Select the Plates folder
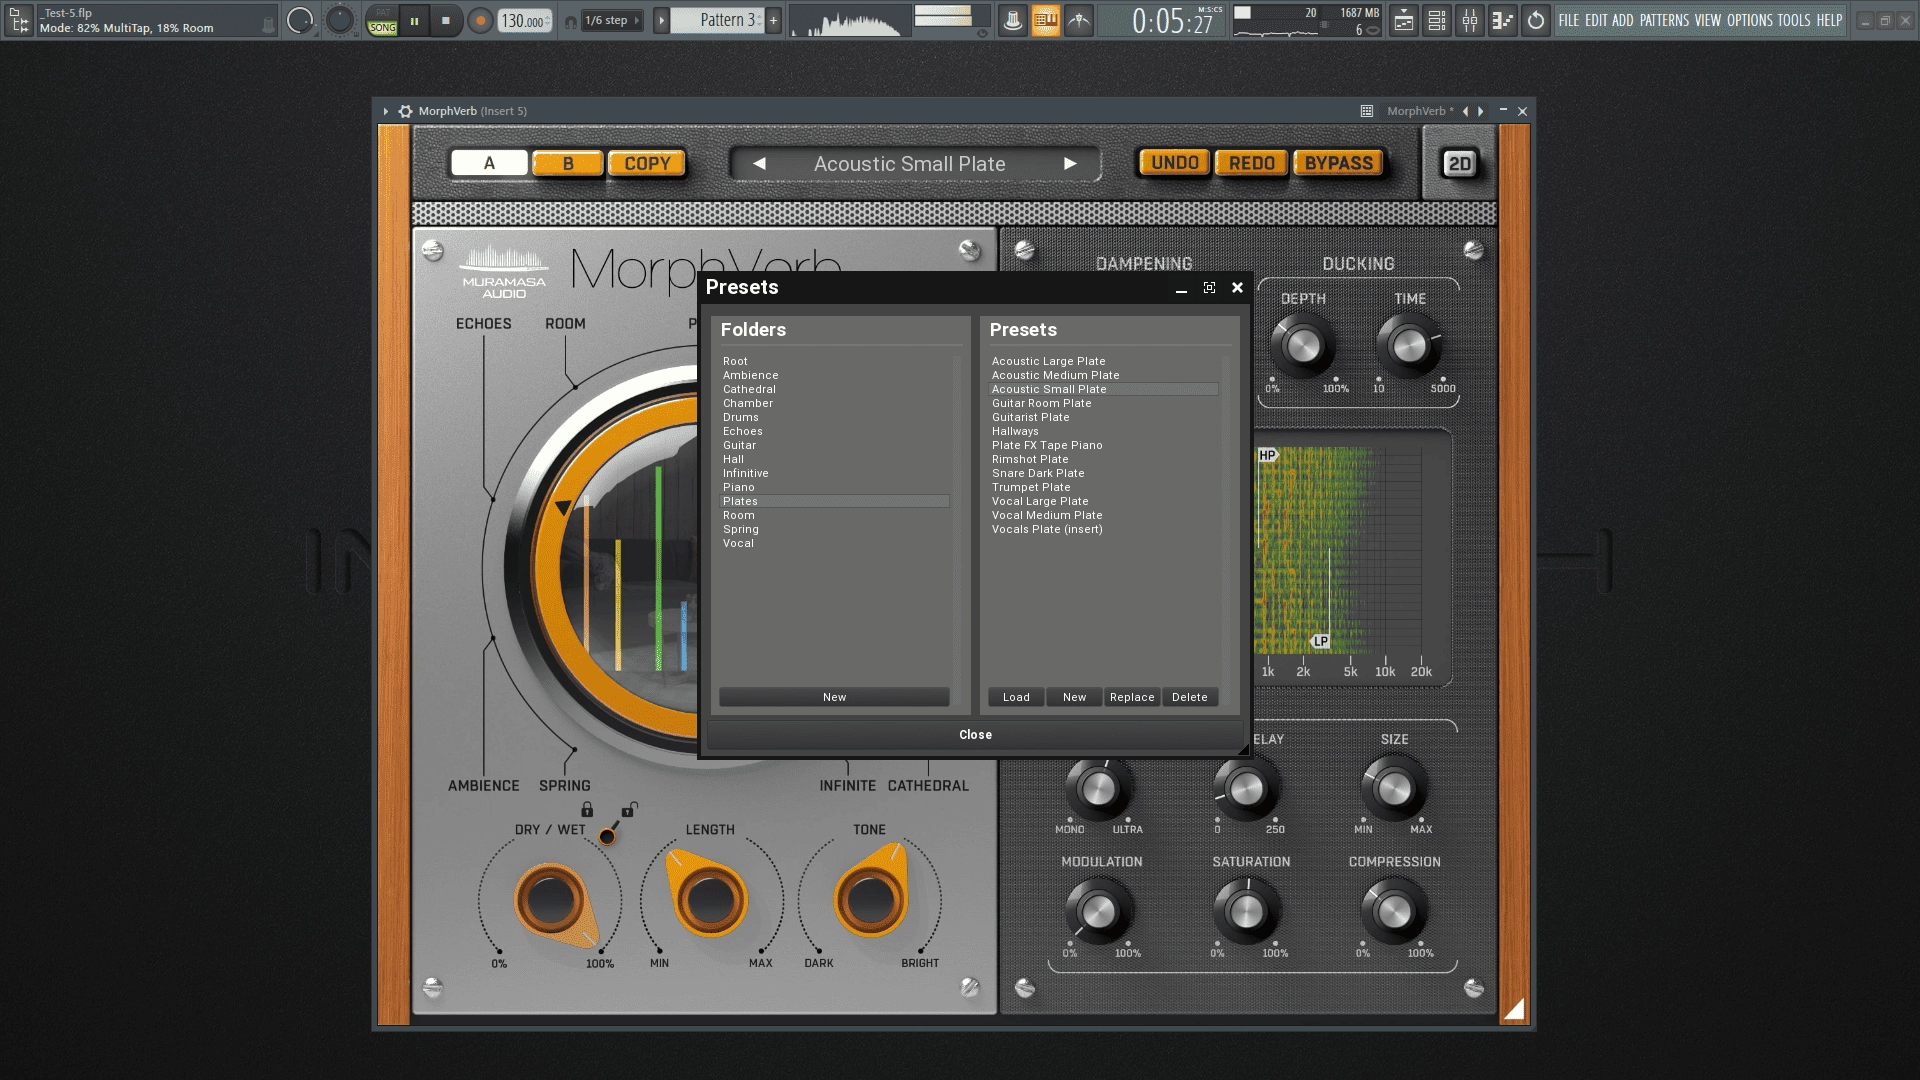The image size is (1920, 1080). click(835, 501)
